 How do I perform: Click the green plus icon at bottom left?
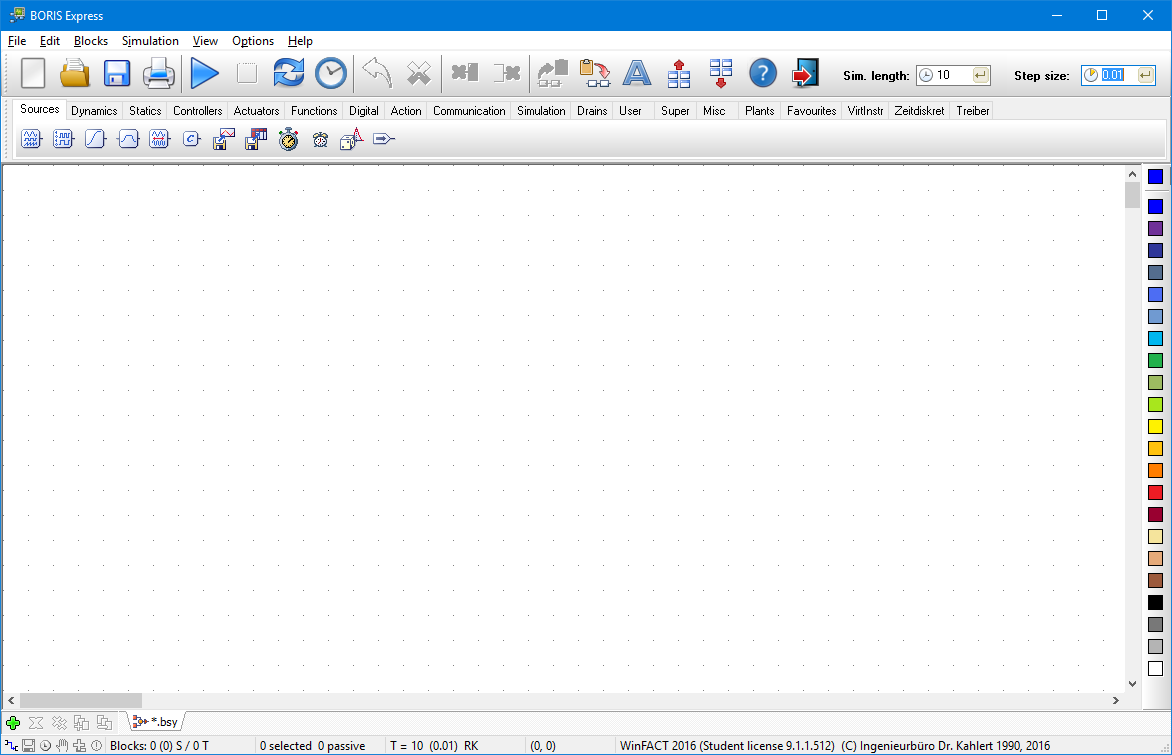click(13, 723)
